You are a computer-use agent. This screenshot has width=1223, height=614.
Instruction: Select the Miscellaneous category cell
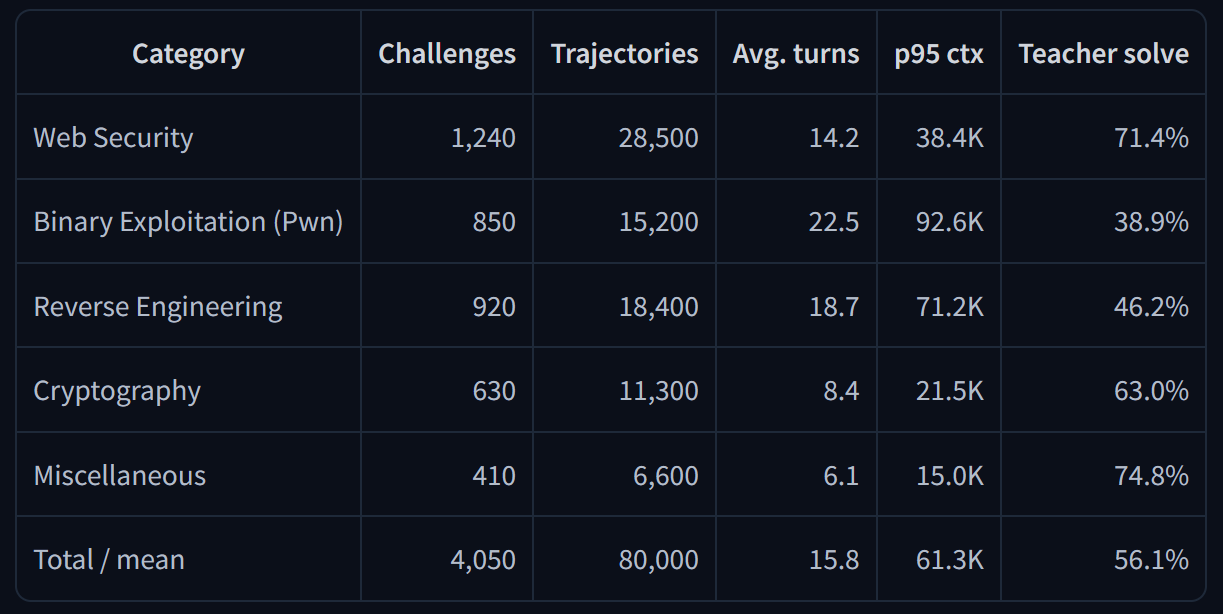tap(120, 475)
